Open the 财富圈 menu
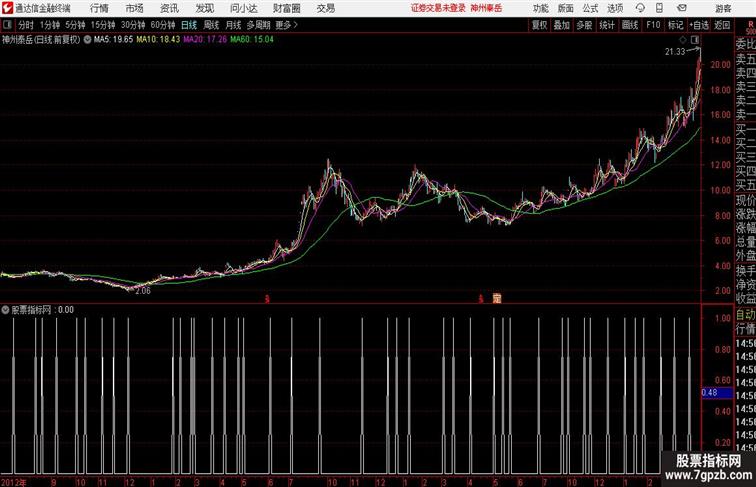The width and height of the screenshot is (756, 487). coord(287,8)
